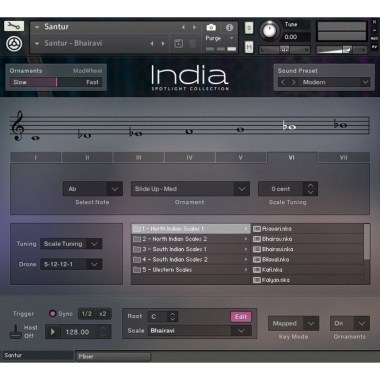Open the Select Note Ab dropdown
380x380 pixels.
coord(93,189)
